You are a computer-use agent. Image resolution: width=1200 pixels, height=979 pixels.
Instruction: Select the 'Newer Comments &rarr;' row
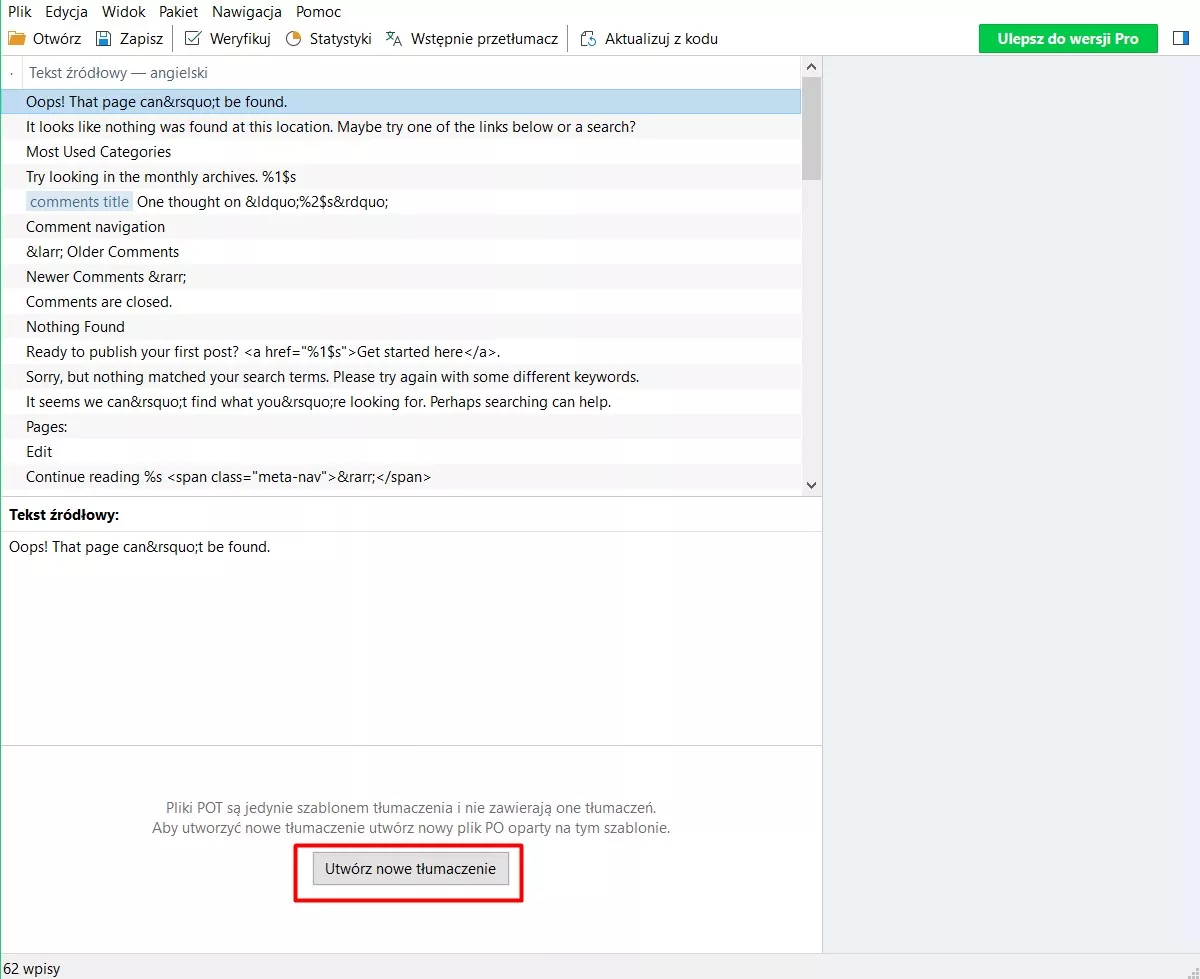click(401, 277)
